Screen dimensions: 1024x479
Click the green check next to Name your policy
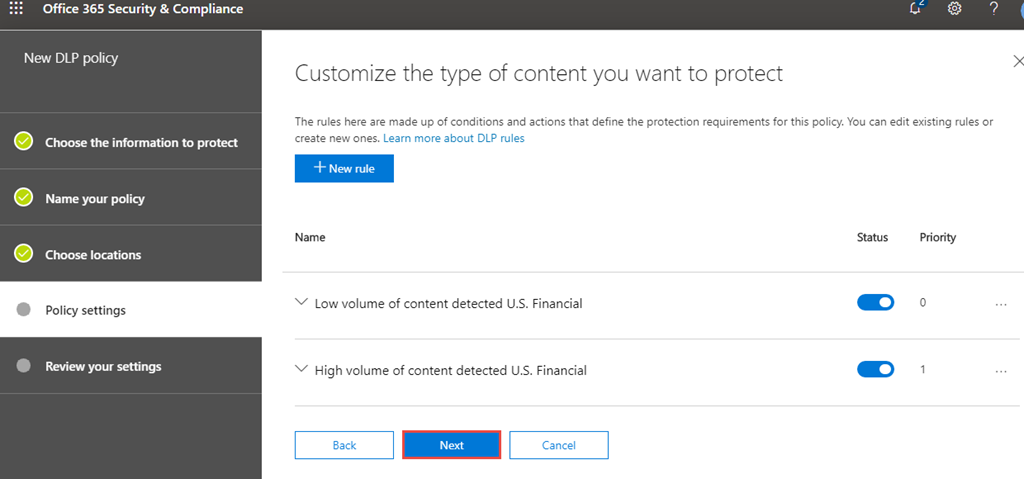point(24,198)
